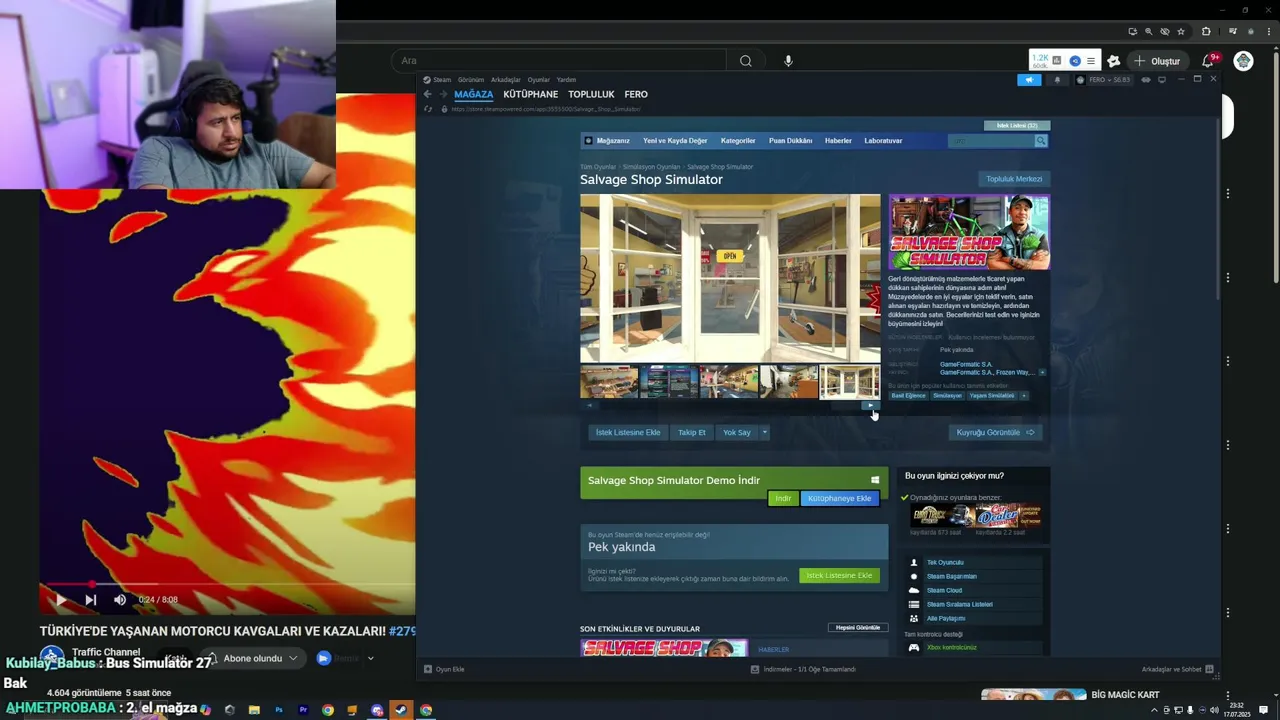Click the Steam store search magnifier
Image resolution: width=1280 pixels, height=720 pixels.
pos(1041,141)
